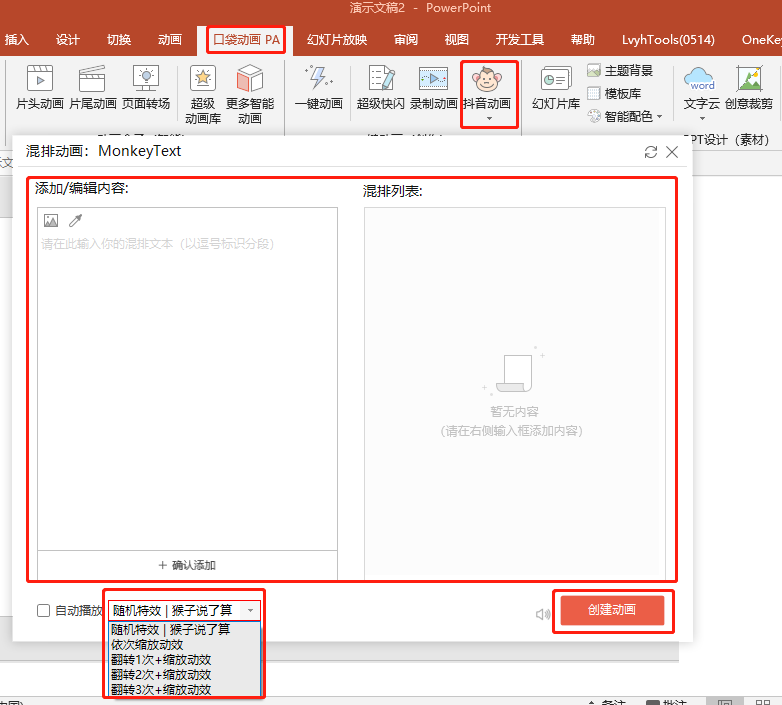Expand the 文字云 dropdown arrow
This screenshot has width=782, height=705.
tap(702, 119)
